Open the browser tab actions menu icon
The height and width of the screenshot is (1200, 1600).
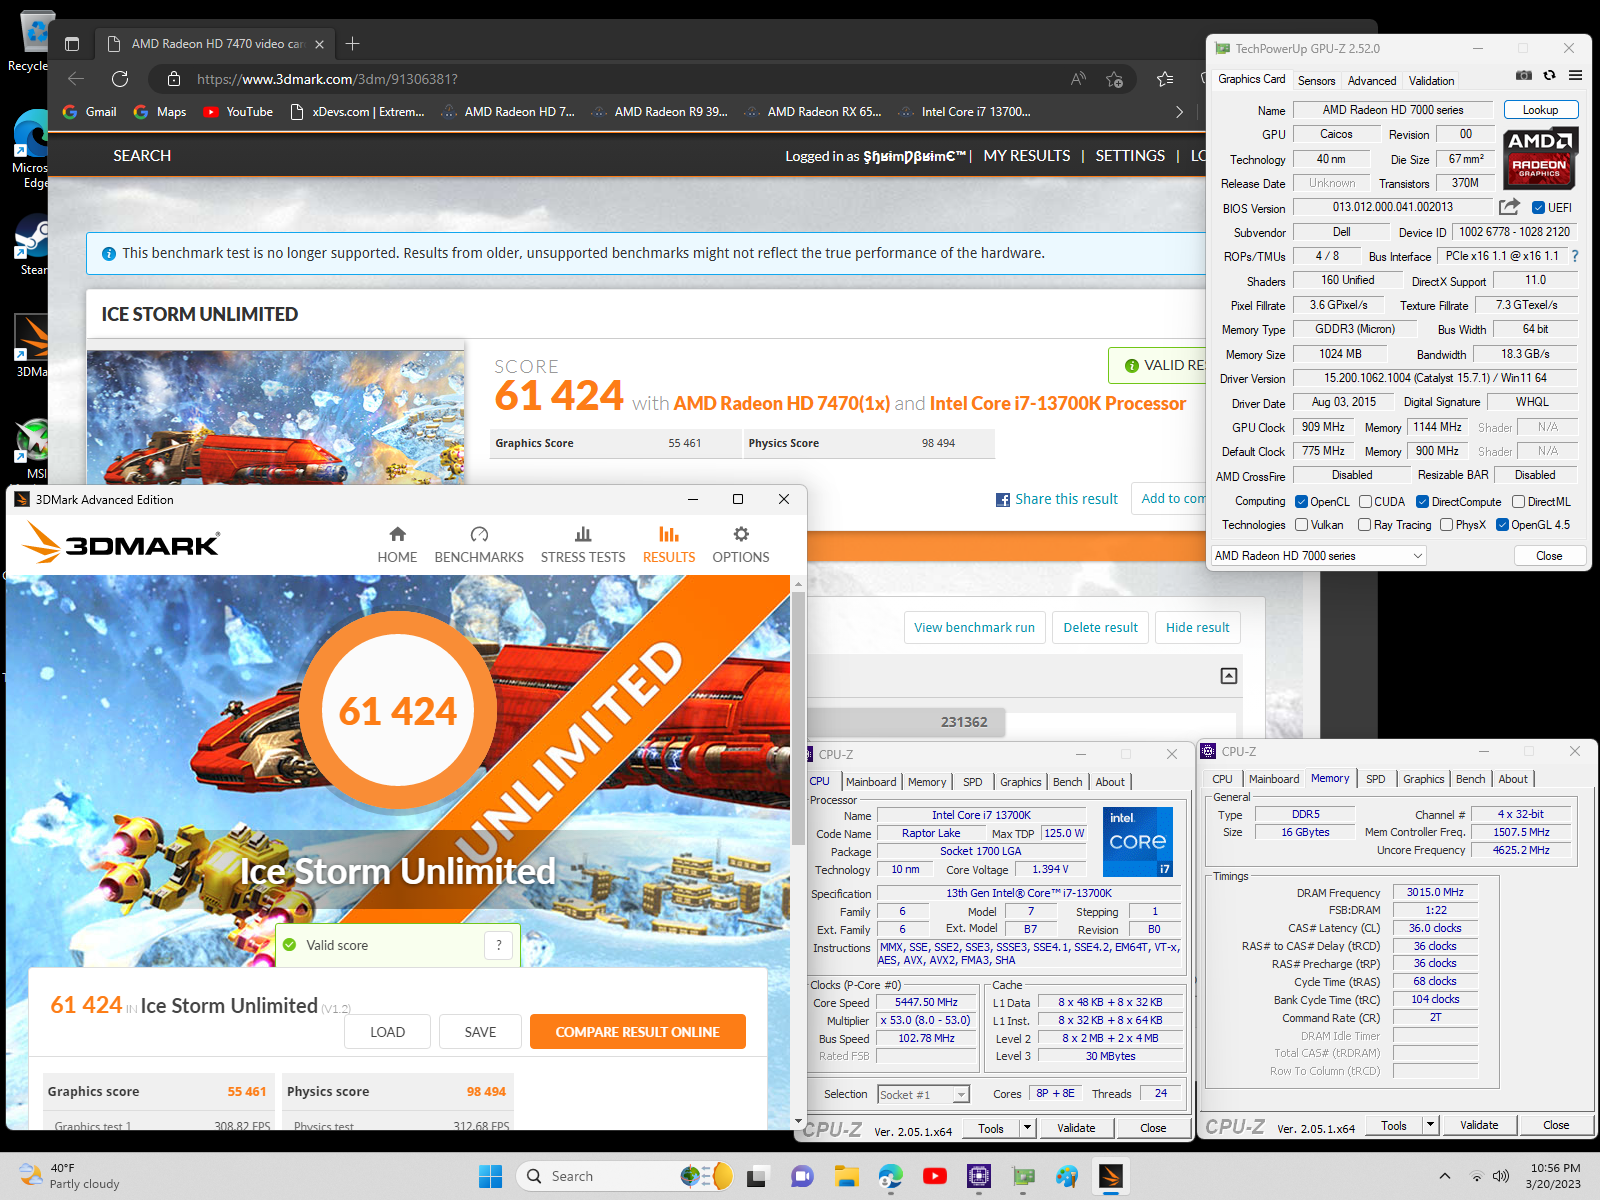click(x=72, y=44)
